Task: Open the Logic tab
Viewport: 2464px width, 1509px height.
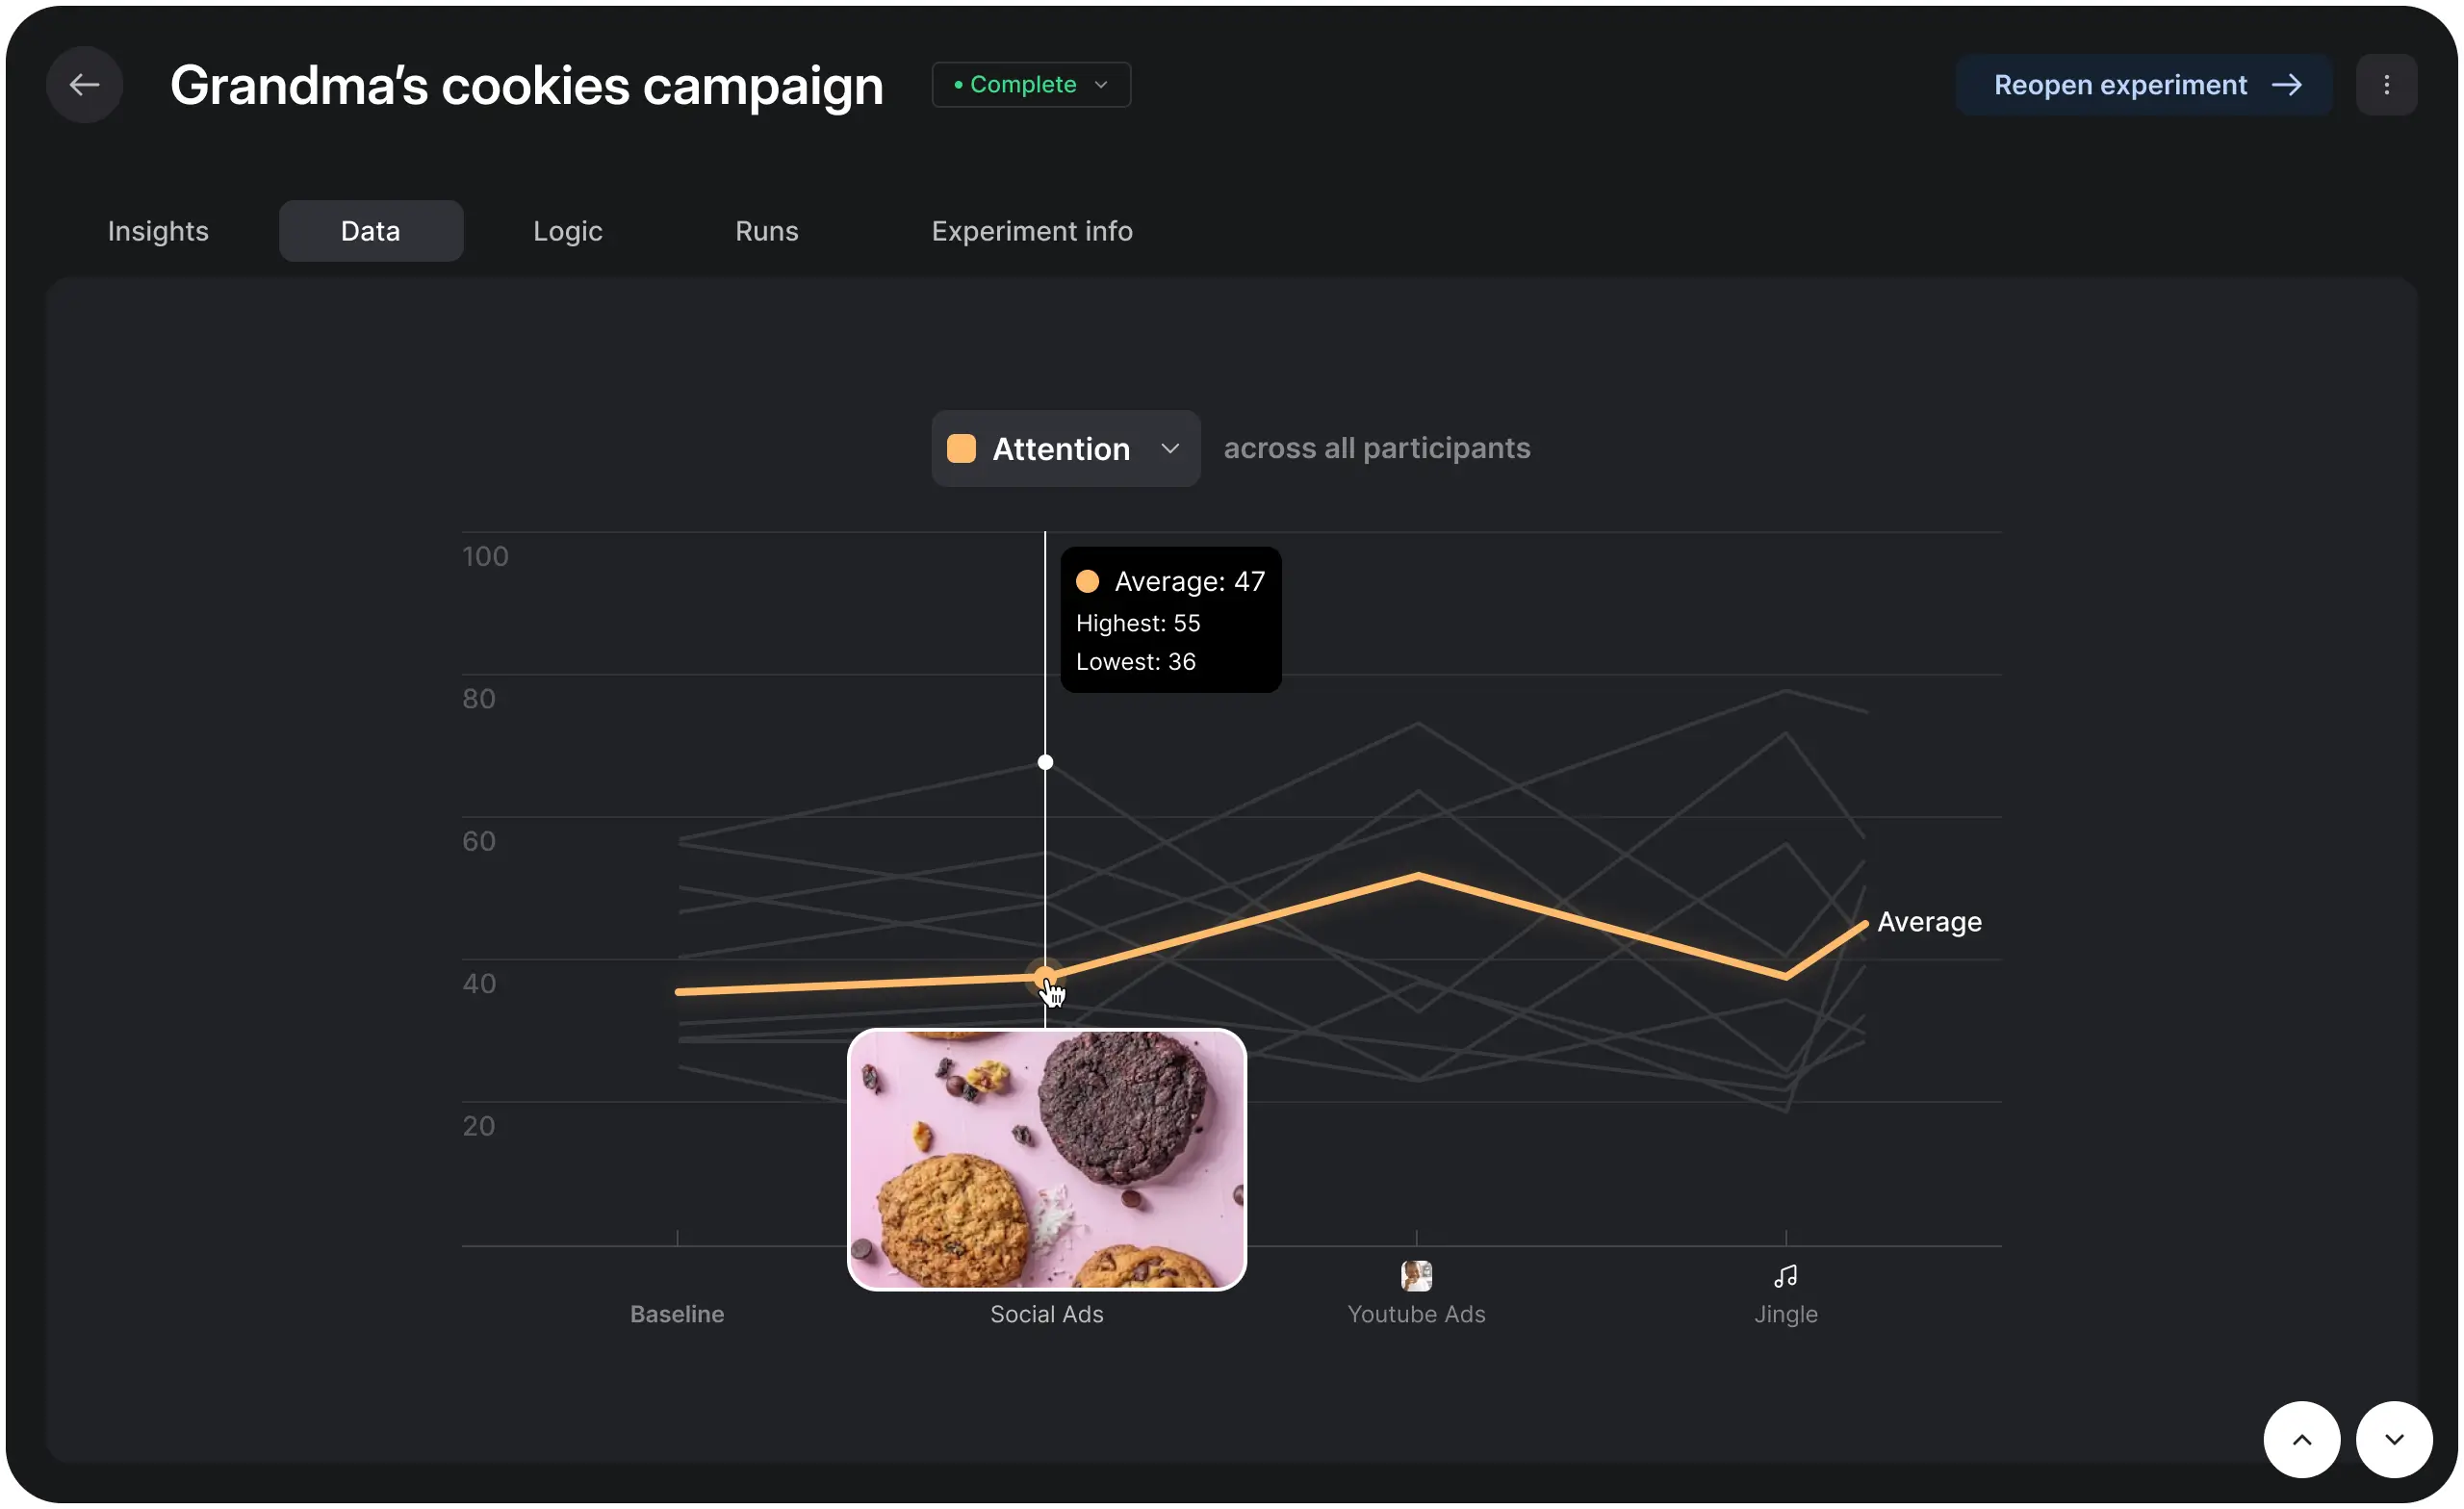Action: point(567,231)
